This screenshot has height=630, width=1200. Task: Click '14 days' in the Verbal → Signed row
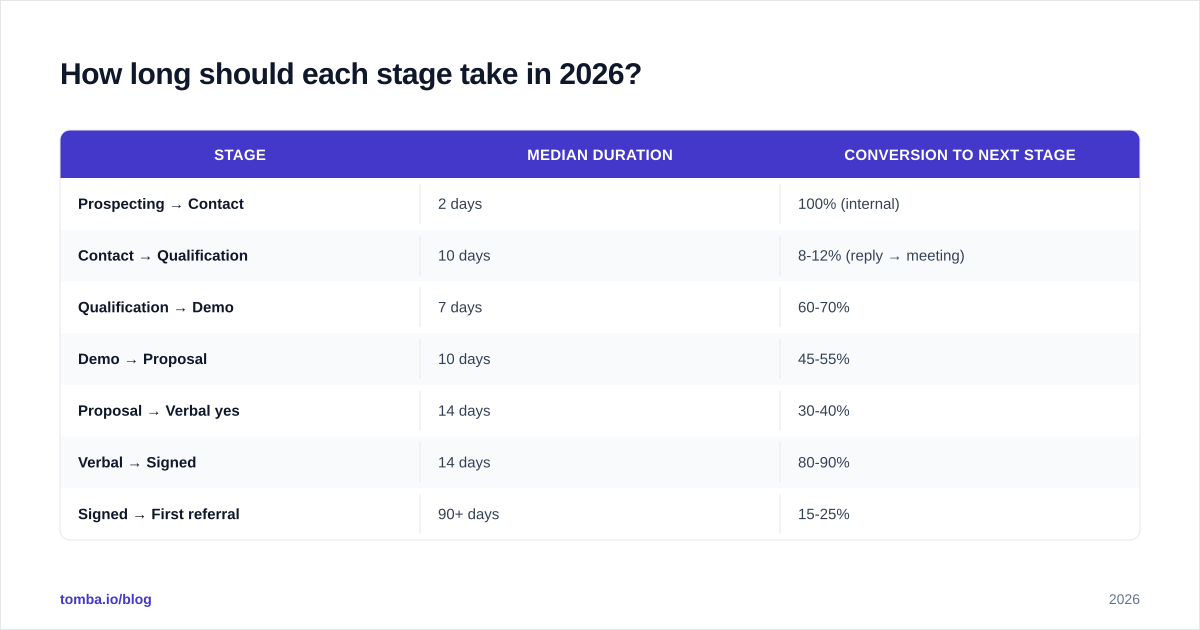point(600,463)
